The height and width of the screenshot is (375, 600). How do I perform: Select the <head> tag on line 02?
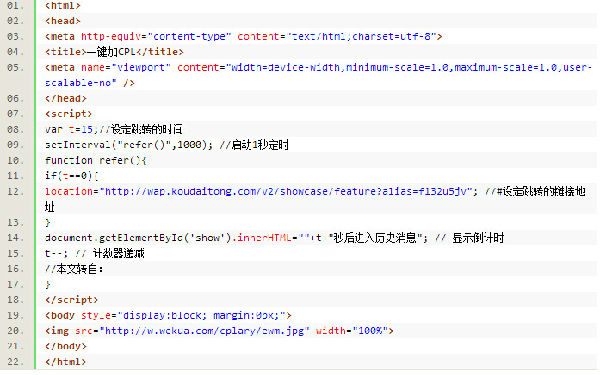tap(63, 21)
